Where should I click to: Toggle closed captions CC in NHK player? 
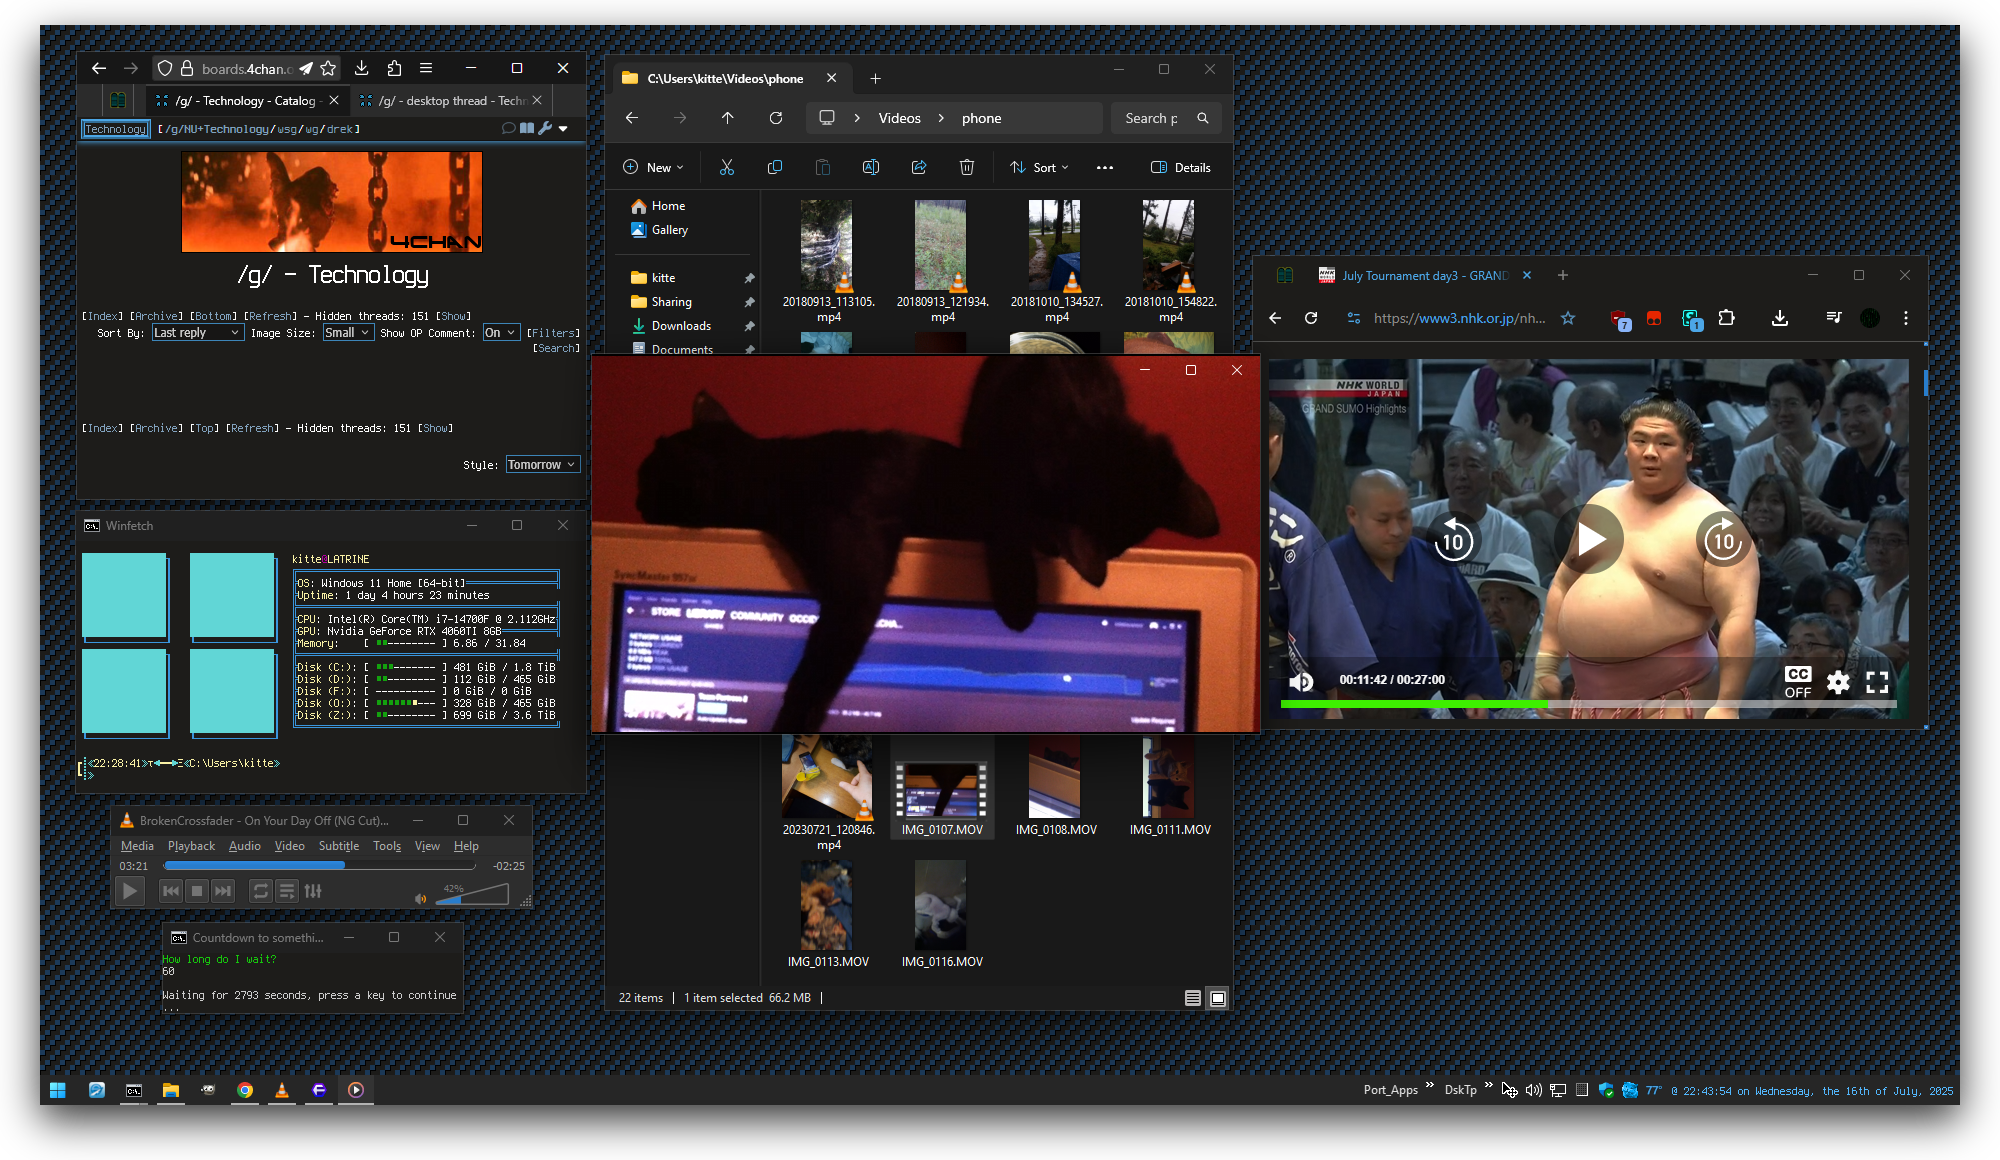click(1798, 682)
